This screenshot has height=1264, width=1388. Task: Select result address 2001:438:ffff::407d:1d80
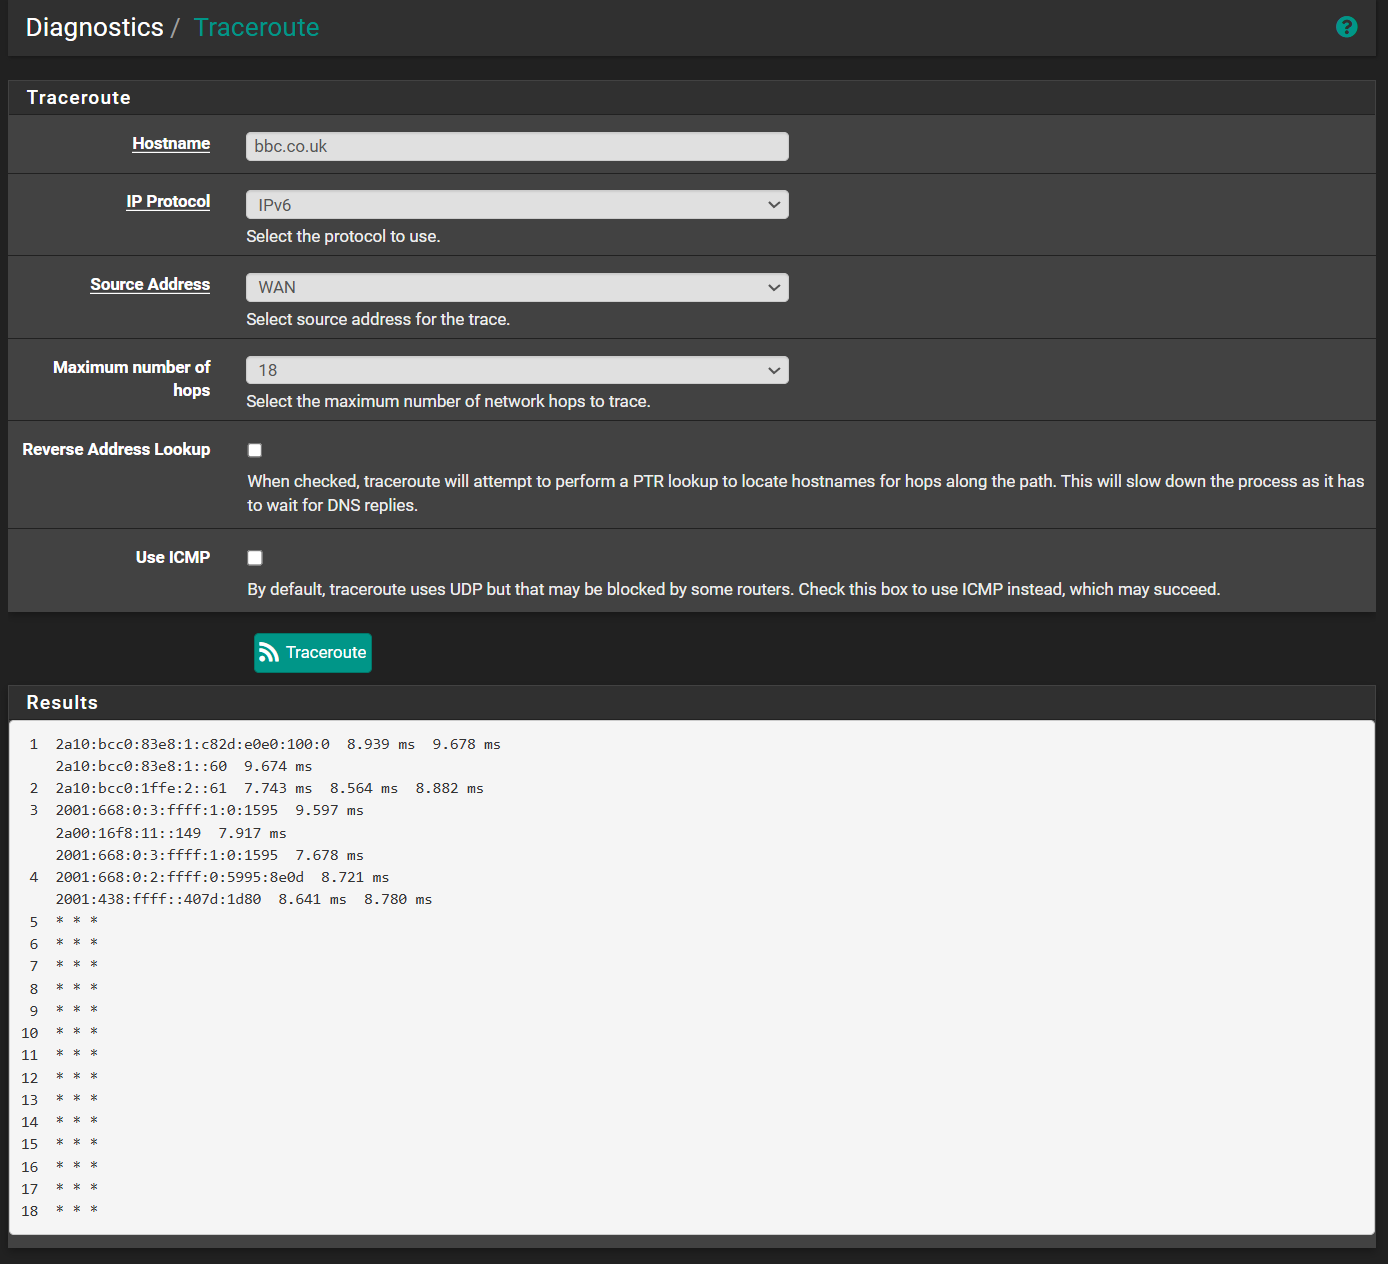158,899
